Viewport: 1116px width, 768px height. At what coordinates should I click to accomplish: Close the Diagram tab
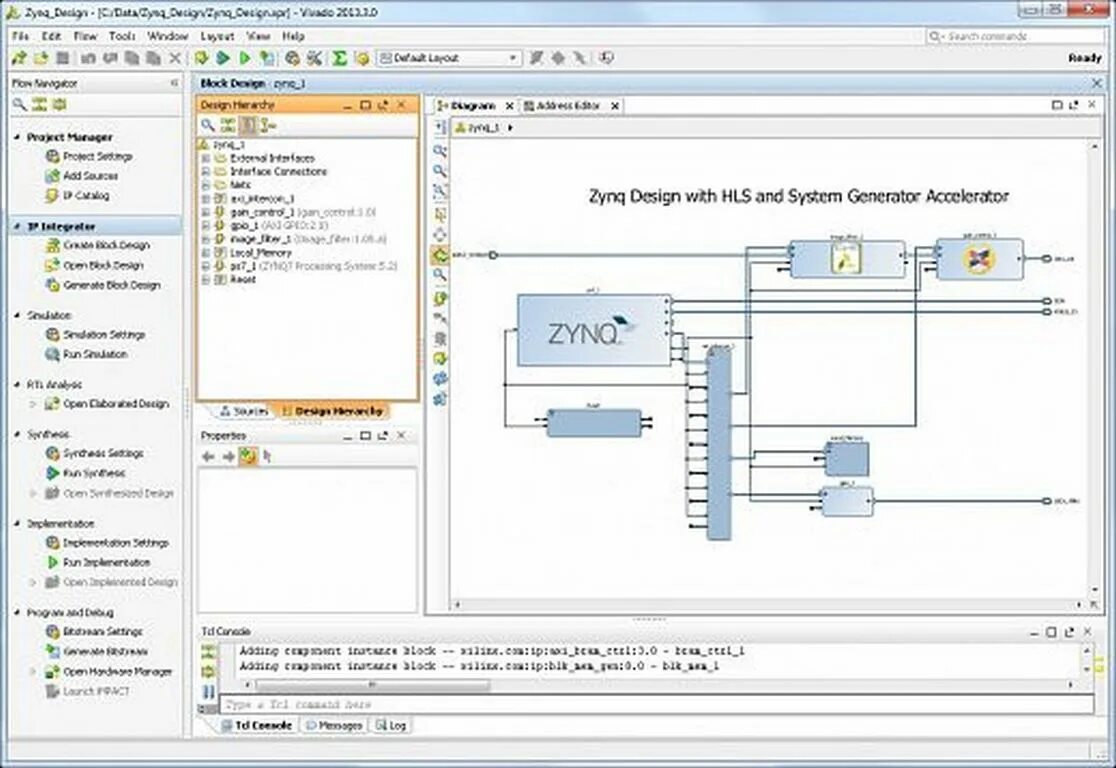click(510, 105)
